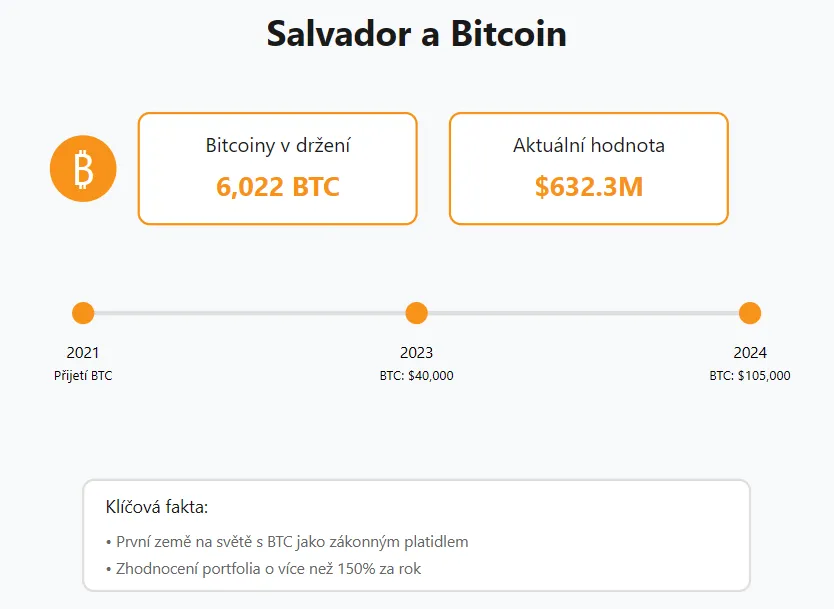Click the Bitcoiny v držení card
Viewport: 834px width, 609px height.
pyautogui.click(x=277, y=167)
